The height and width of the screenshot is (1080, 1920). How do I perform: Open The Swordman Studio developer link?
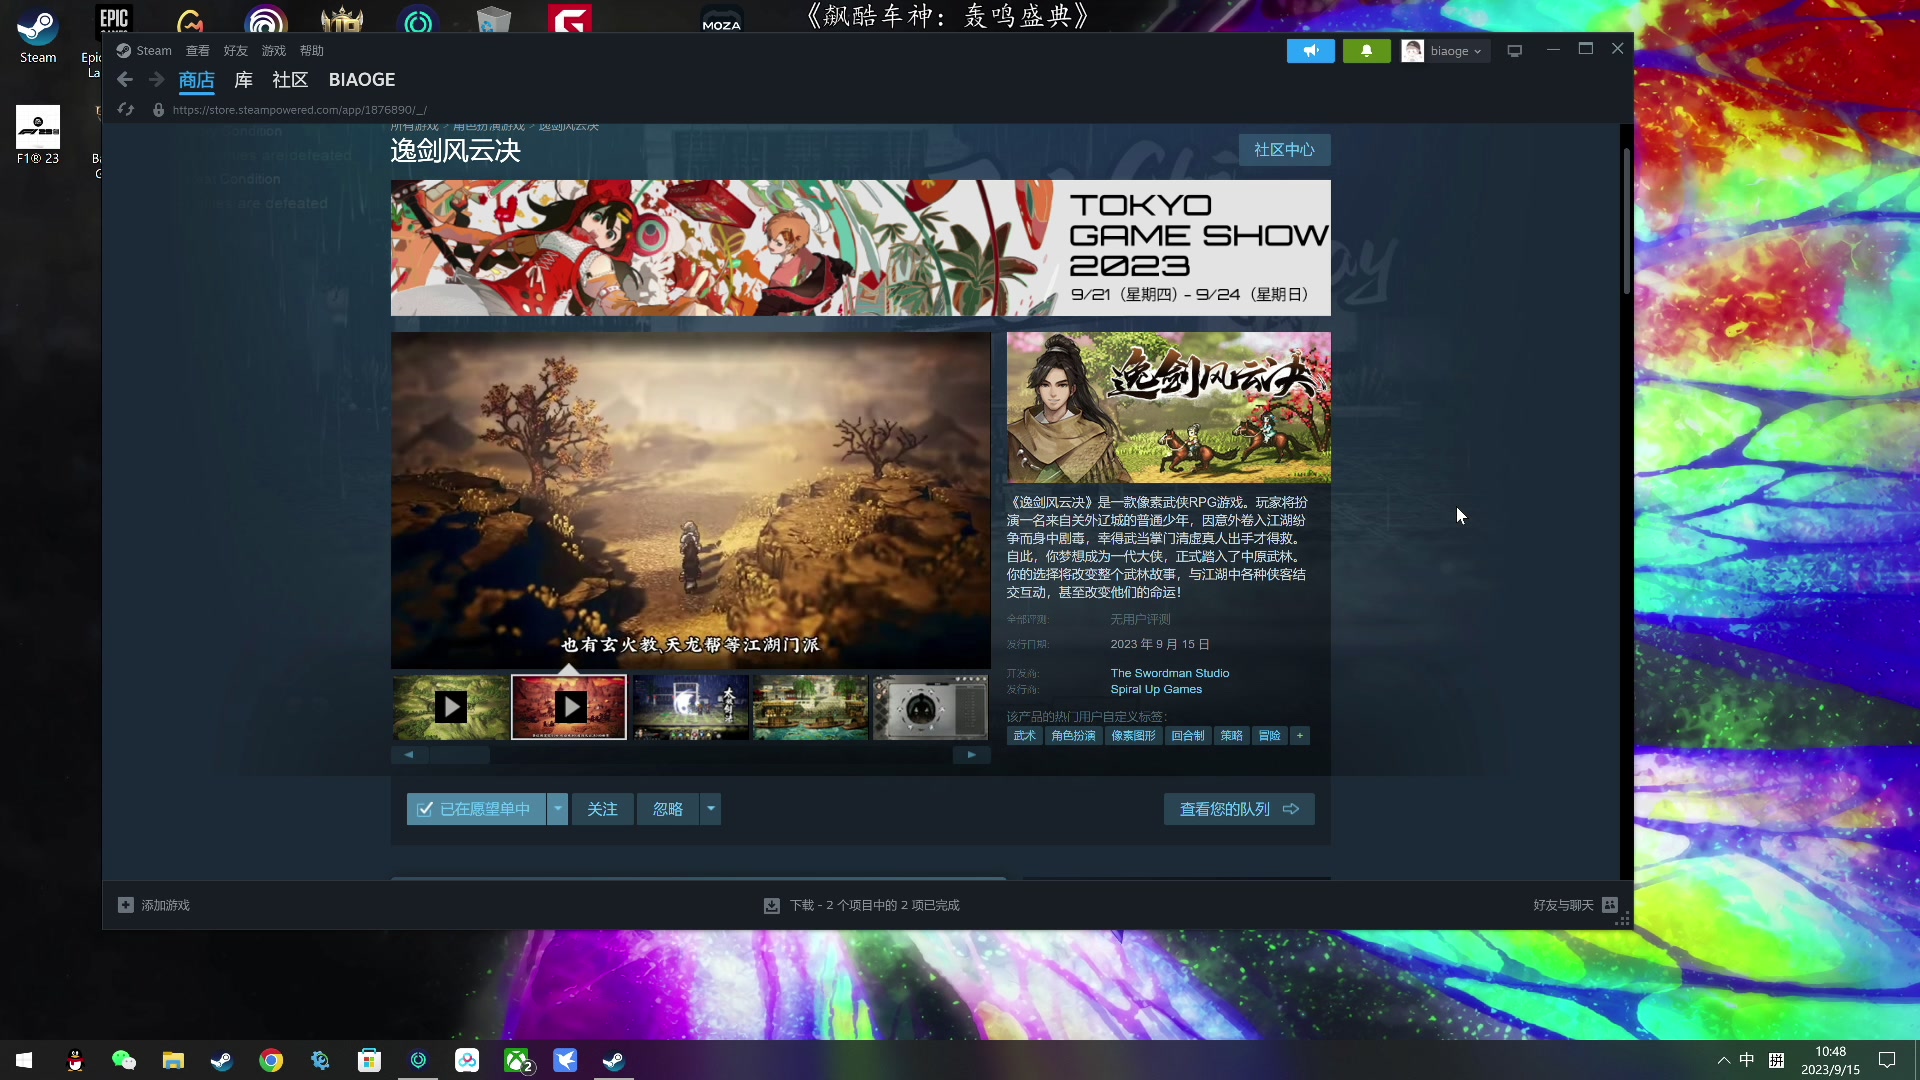click(1170, 674)
